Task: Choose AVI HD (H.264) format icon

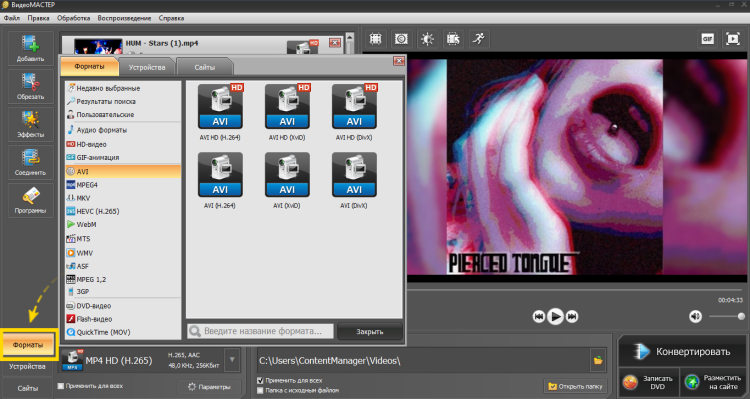Action: click(220, 107)
